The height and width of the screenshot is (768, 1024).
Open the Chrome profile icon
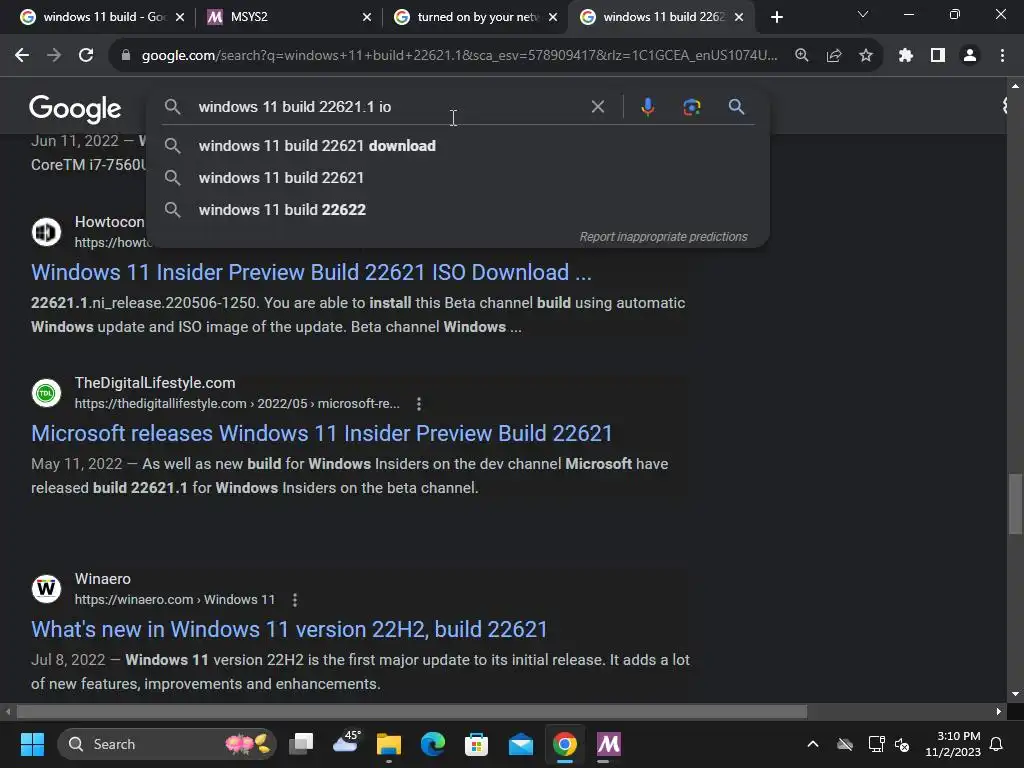coord(970,56)
